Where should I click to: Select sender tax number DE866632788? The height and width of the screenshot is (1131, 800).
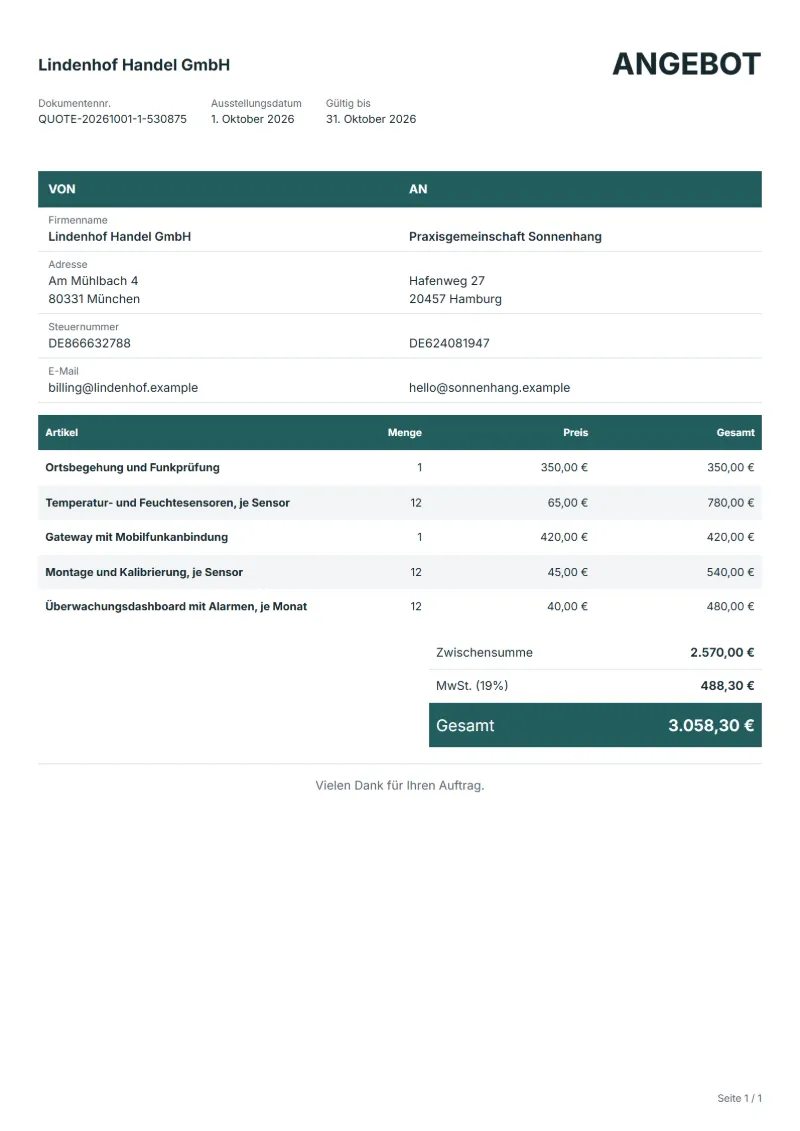[x=89, y=343]
